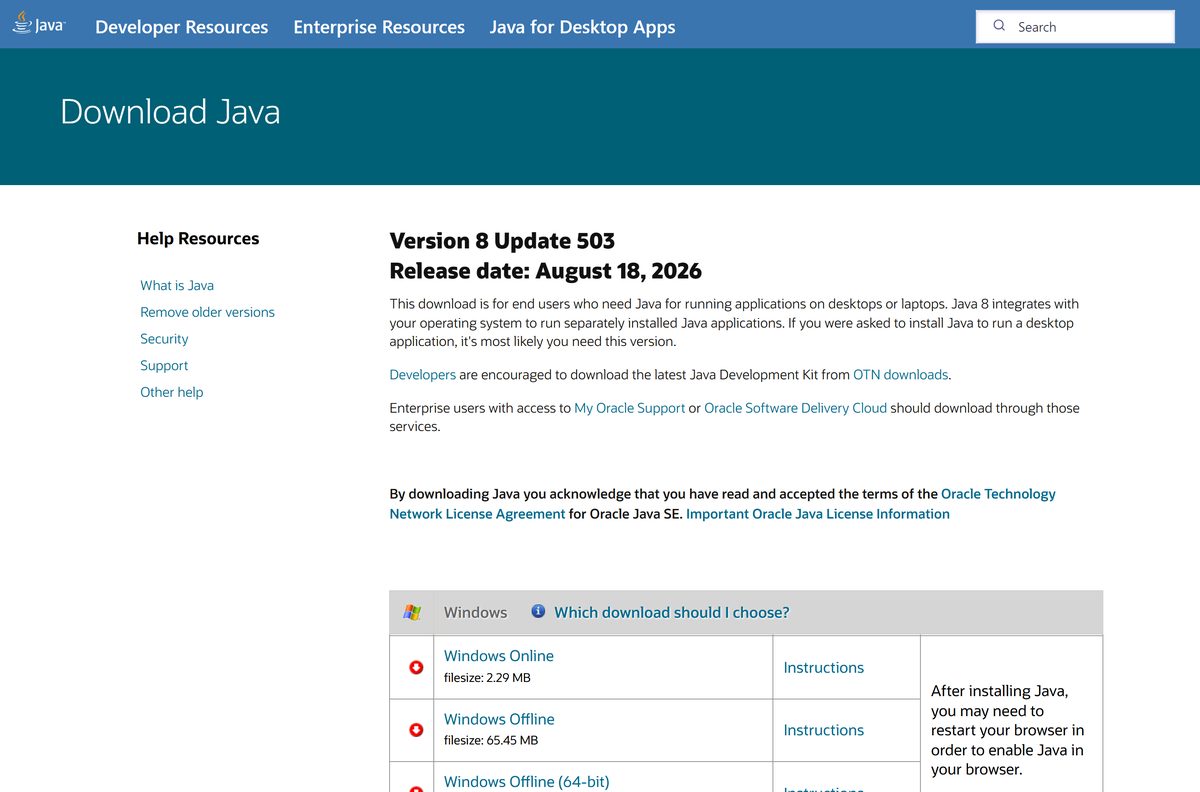Click red download arrow for Windows Online
Viewport: 1200px width, 792px height.
coord(416,667)
